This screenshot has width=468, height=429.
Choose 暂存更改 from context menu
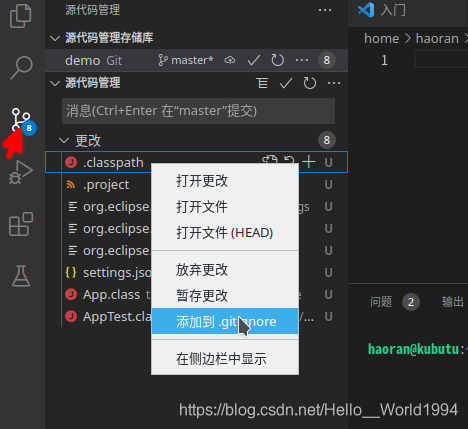(225, 295)
